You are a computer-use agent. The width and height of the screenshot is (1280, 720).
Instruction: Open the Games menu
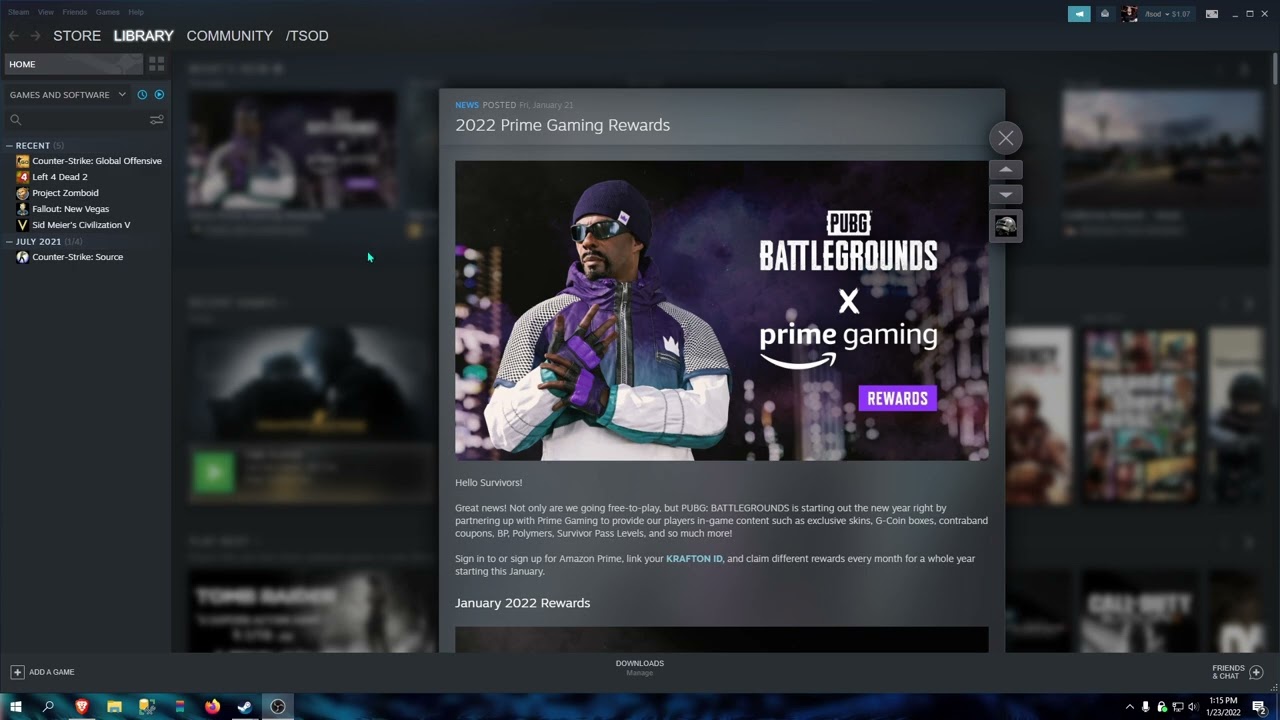point(107,12)
